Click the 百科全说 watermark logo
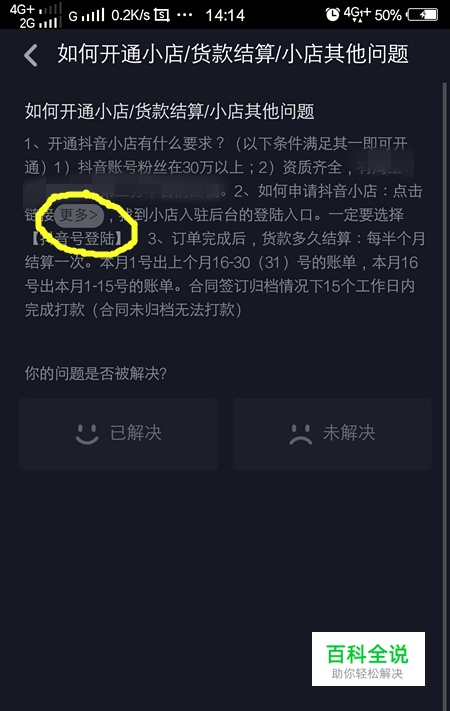The height and width of the screenshot is (711, 450). point(368,658)
